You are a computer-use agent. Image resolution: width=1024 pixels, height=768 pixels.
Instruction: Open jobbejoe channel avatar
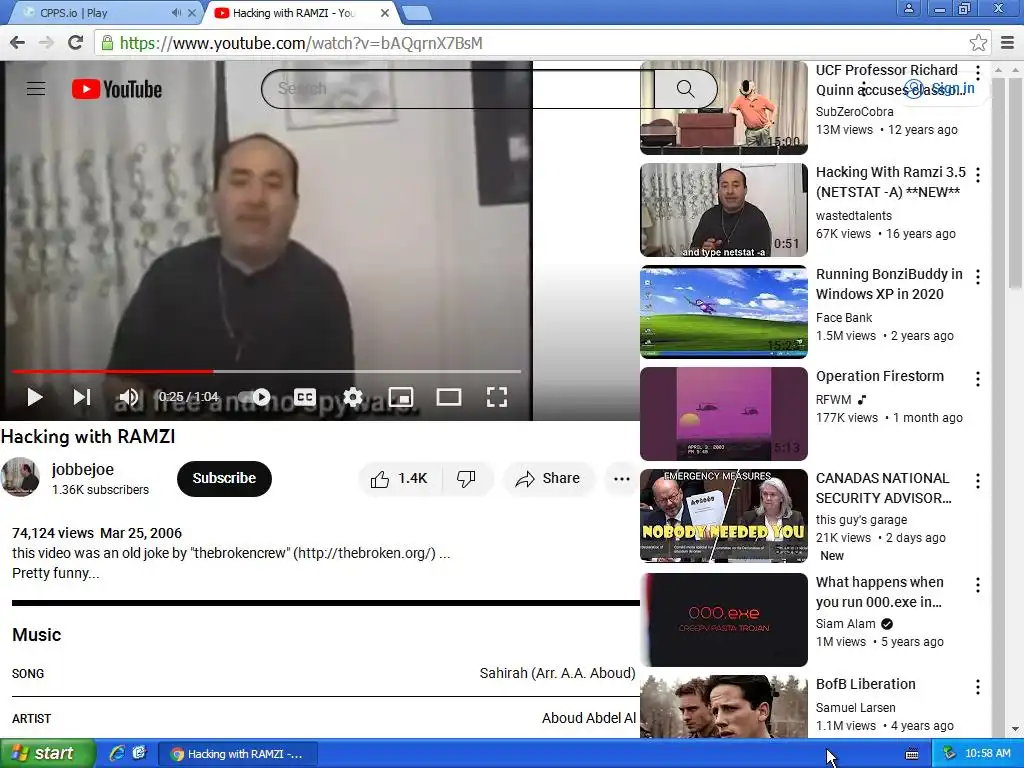(x=20, y=477)
